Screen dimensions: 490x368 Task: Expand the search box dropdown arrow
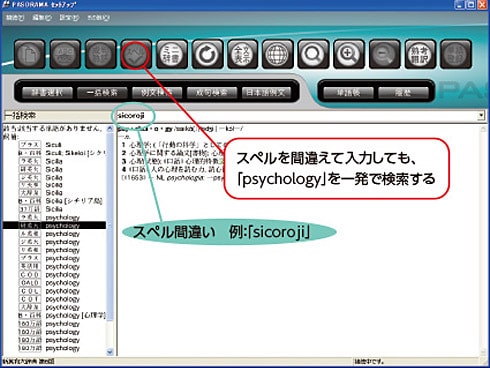(481, 116)
